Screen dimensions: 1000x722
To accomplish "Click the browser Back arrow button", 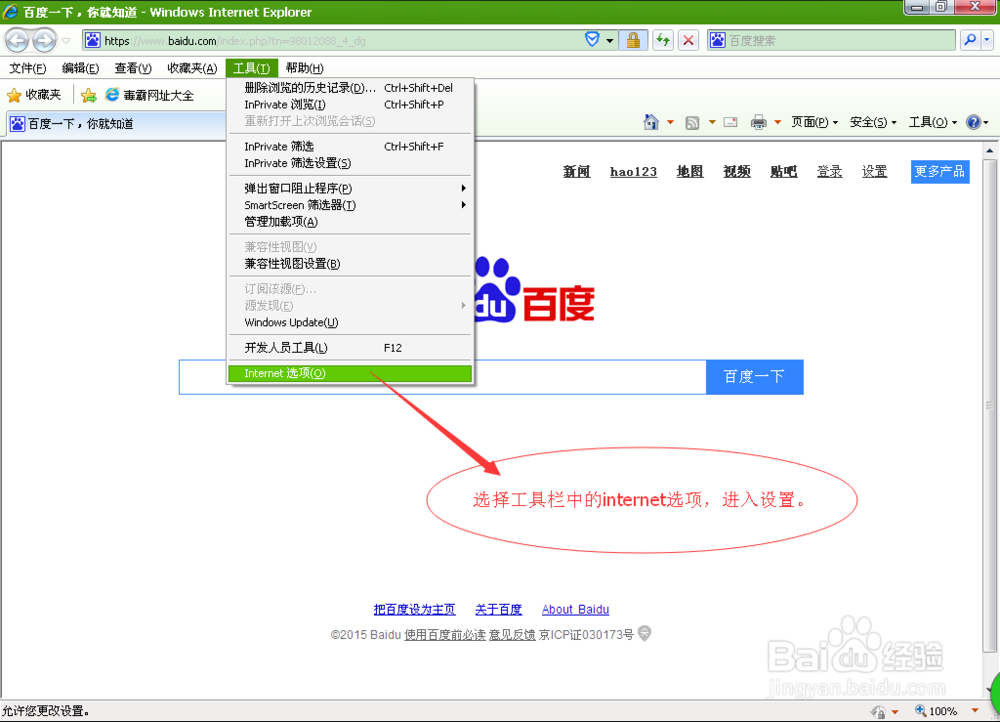I will 17,41.
